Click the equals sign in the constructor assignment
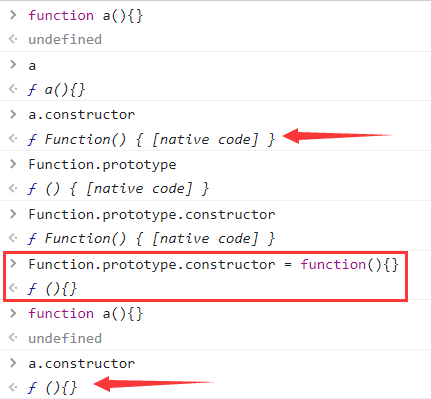Viewport: 431px width, 399px height. [288, 265]
